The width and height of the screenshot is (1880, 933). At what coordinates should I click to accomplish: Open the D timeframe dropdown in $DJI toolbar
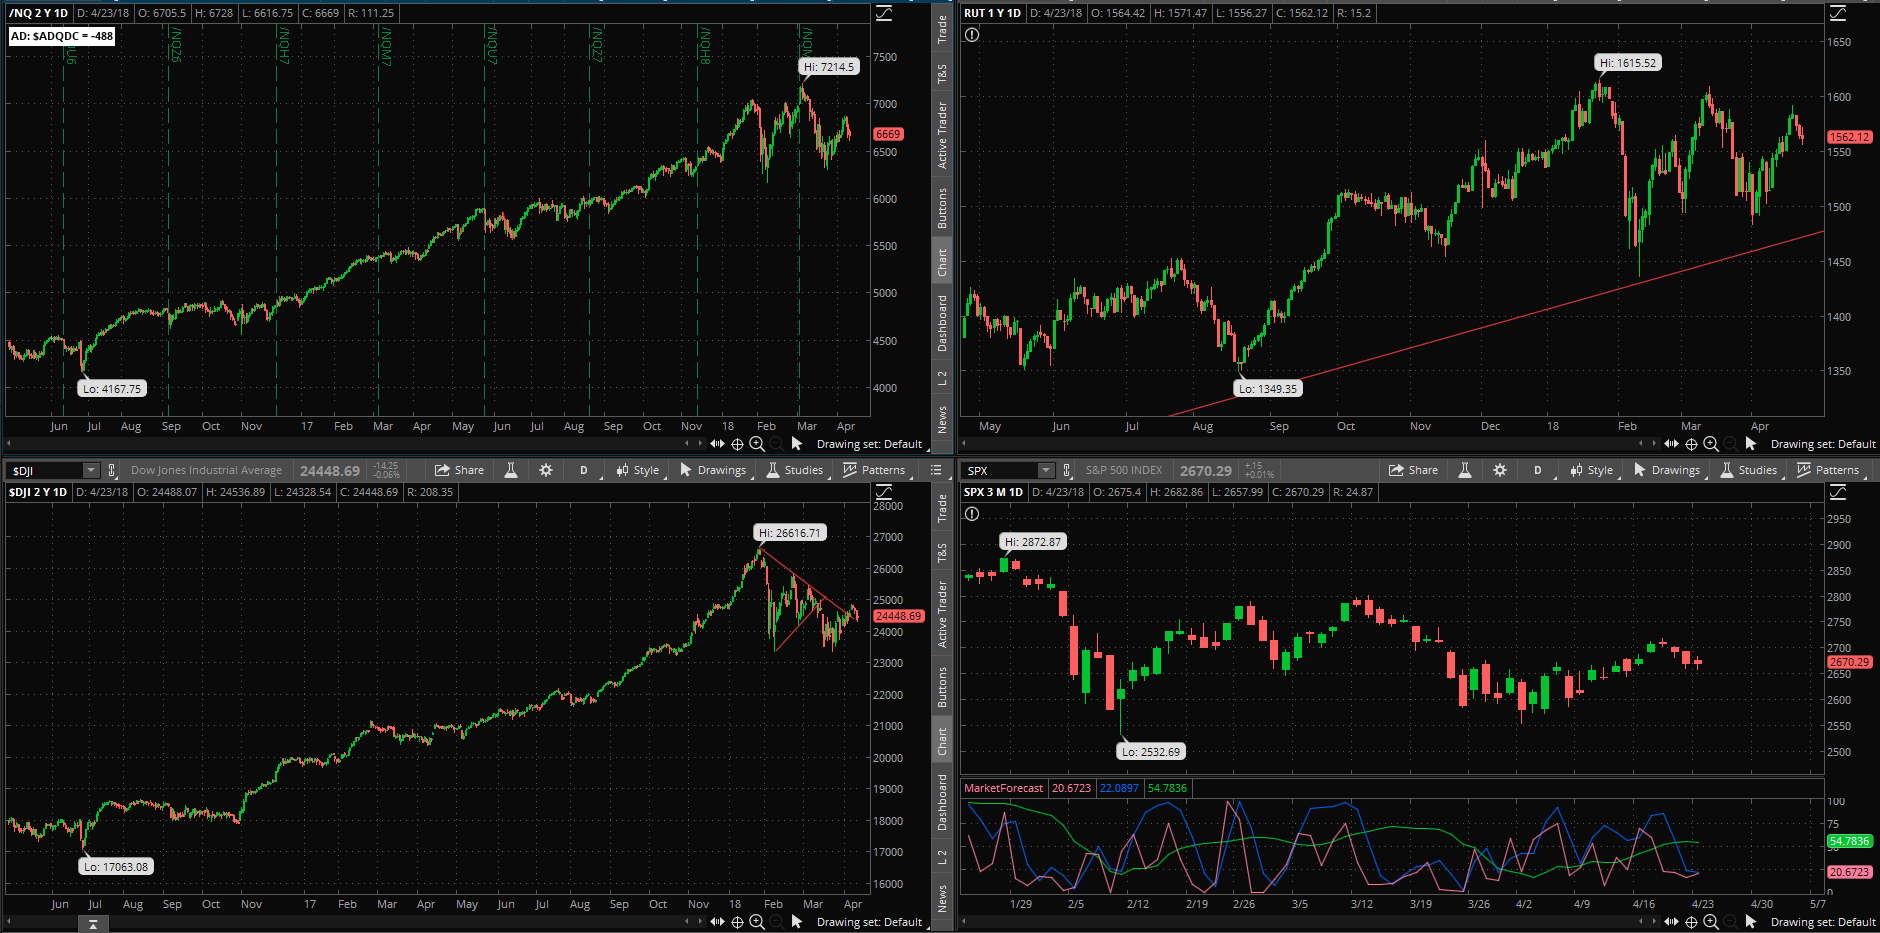[x=584, y=470]
